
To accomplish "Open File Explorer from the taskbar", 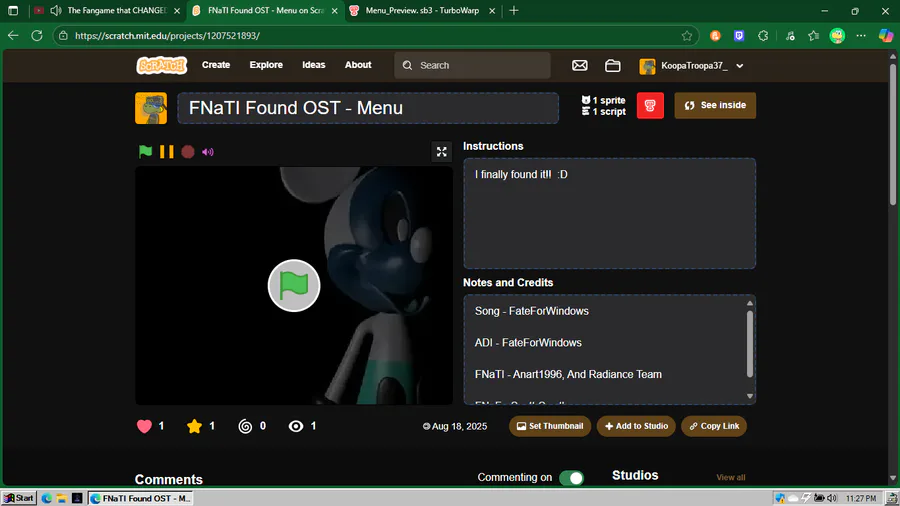I will (61, 498).
